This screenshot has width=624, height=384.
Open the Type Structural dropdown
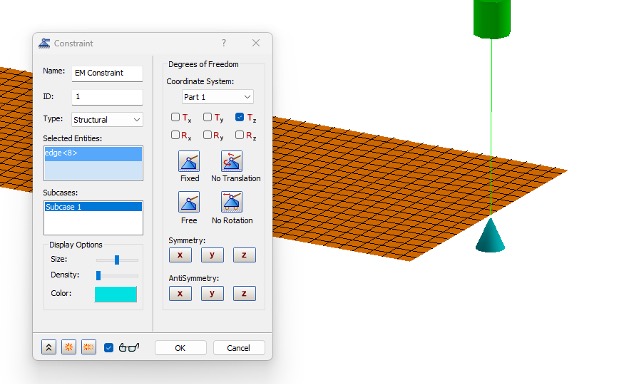coord(107,120)
